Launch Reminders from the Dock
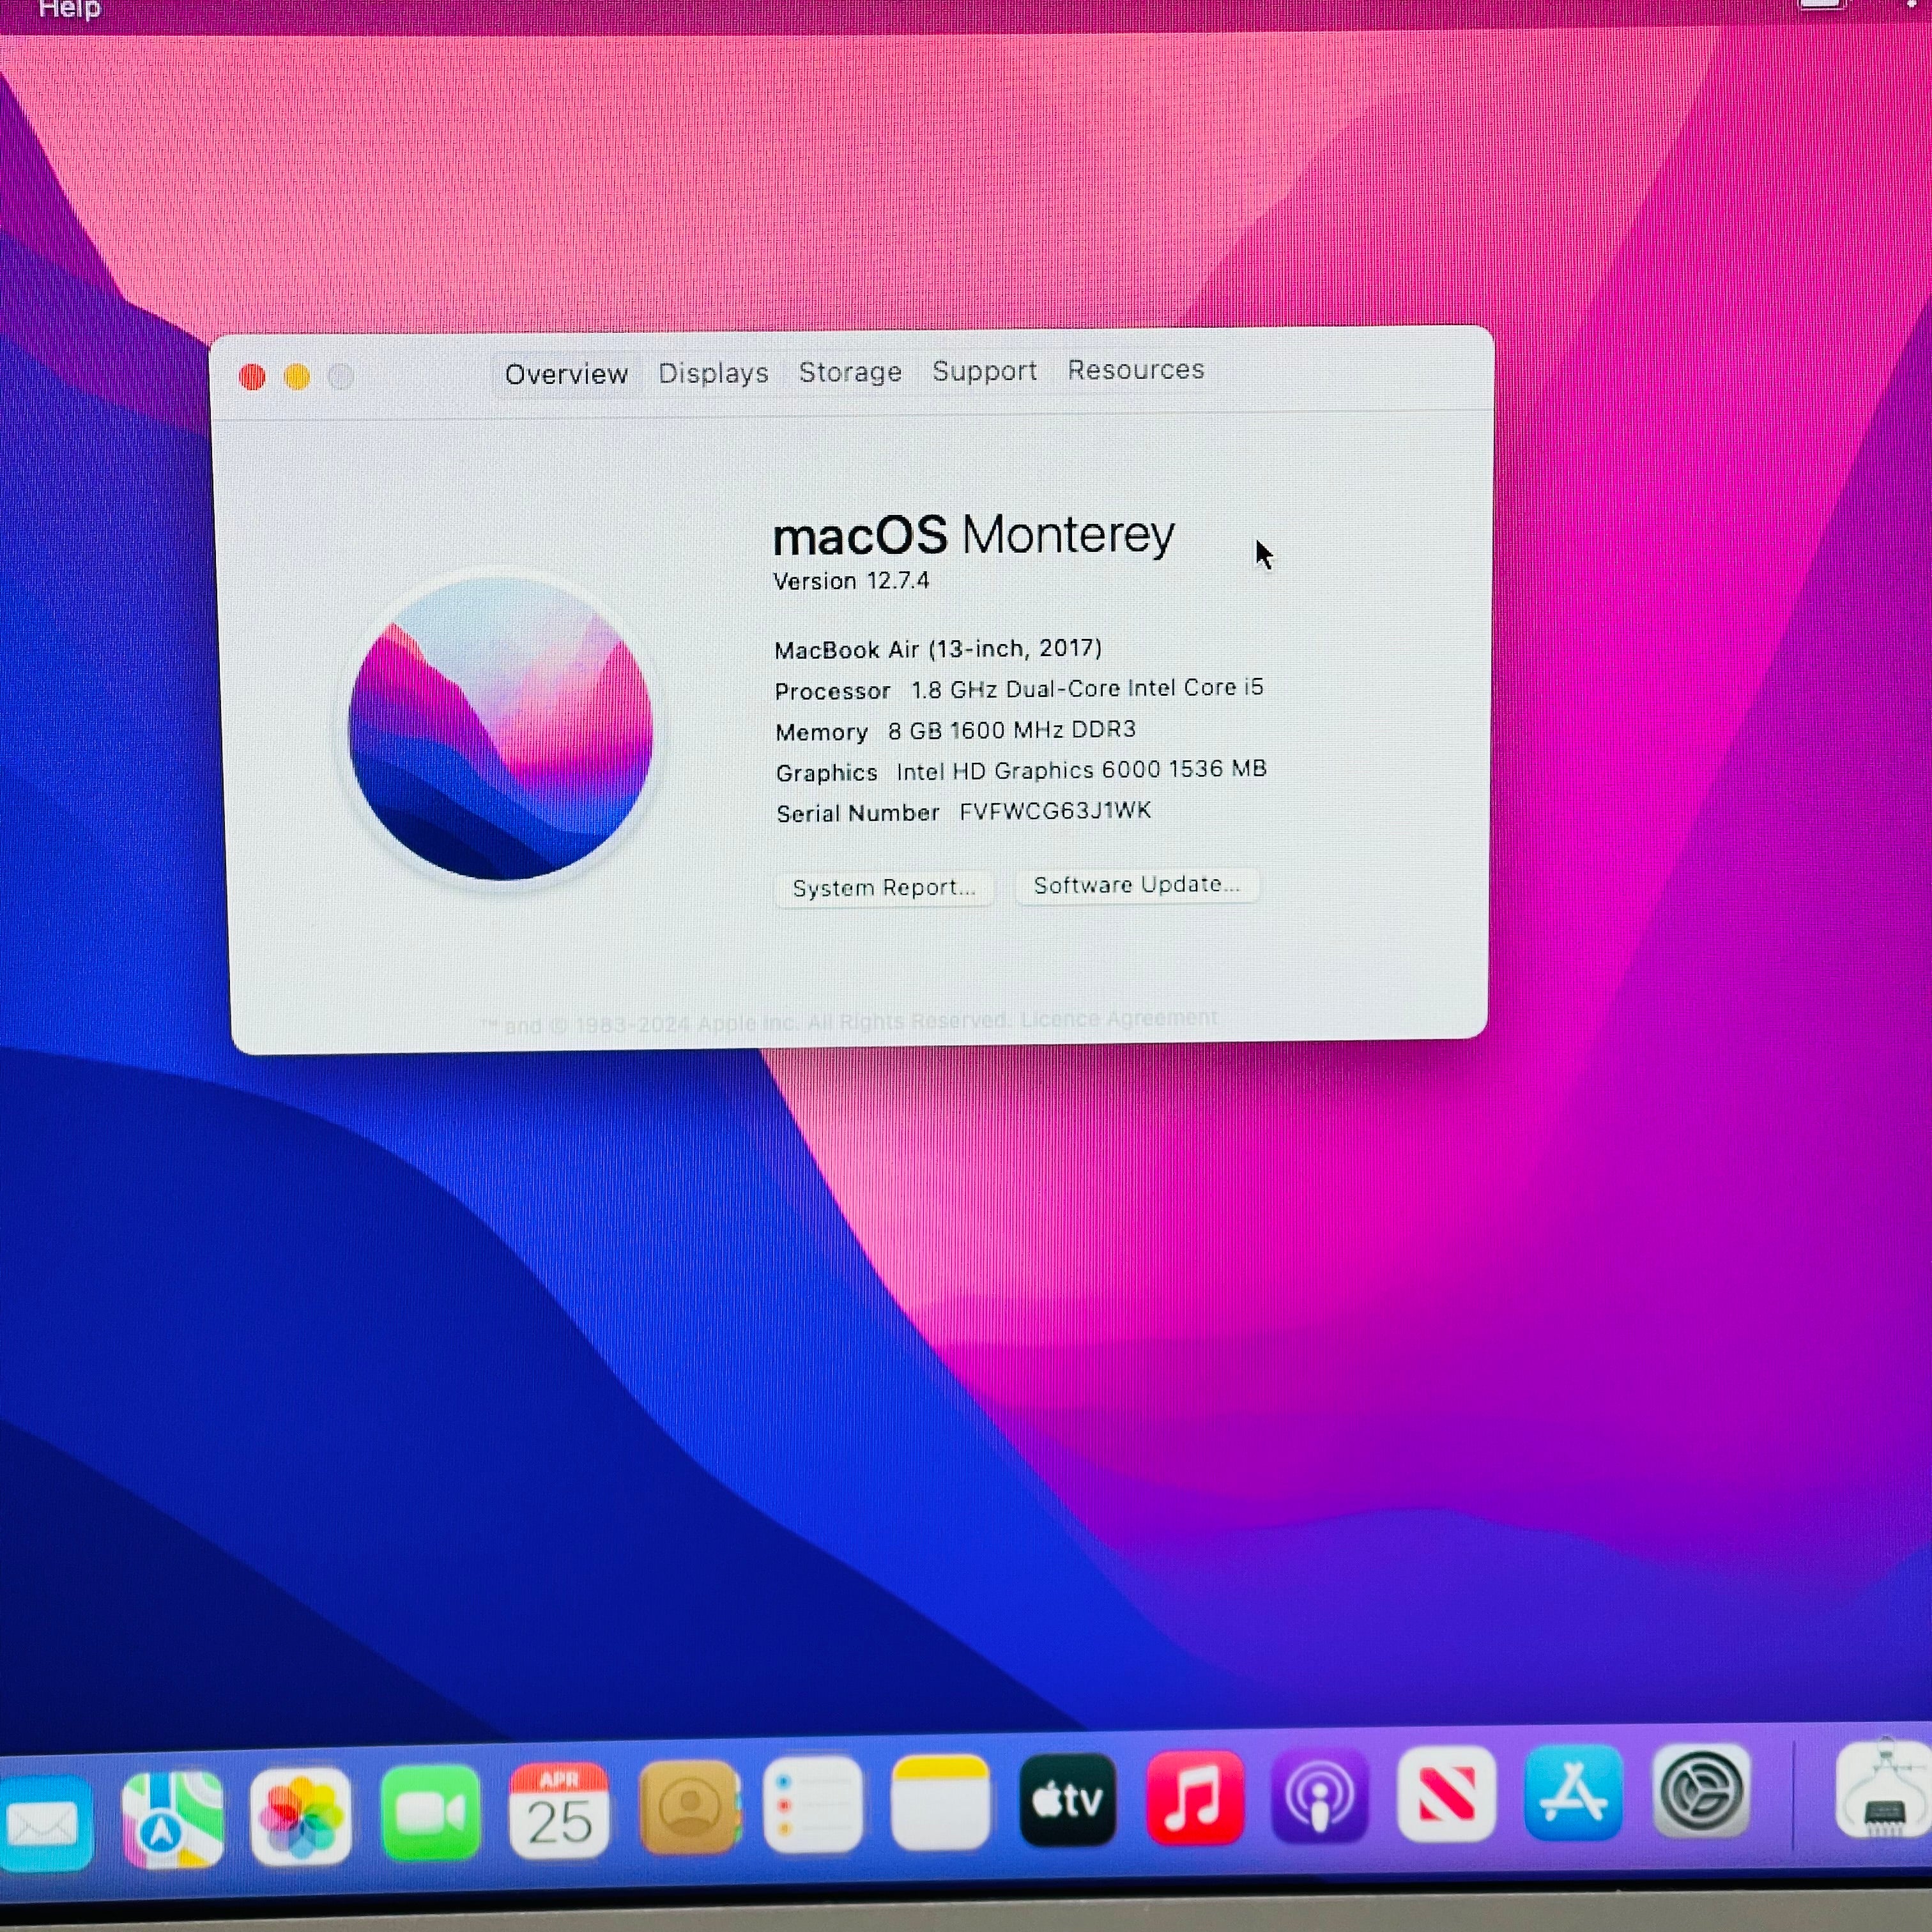 813,1804
